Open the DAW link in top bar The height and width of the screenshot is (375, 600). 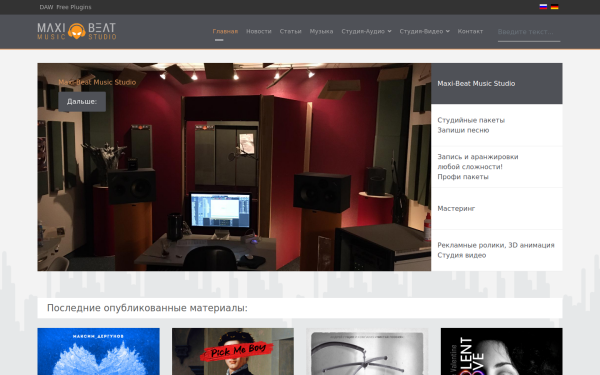[x=46, y=7]
